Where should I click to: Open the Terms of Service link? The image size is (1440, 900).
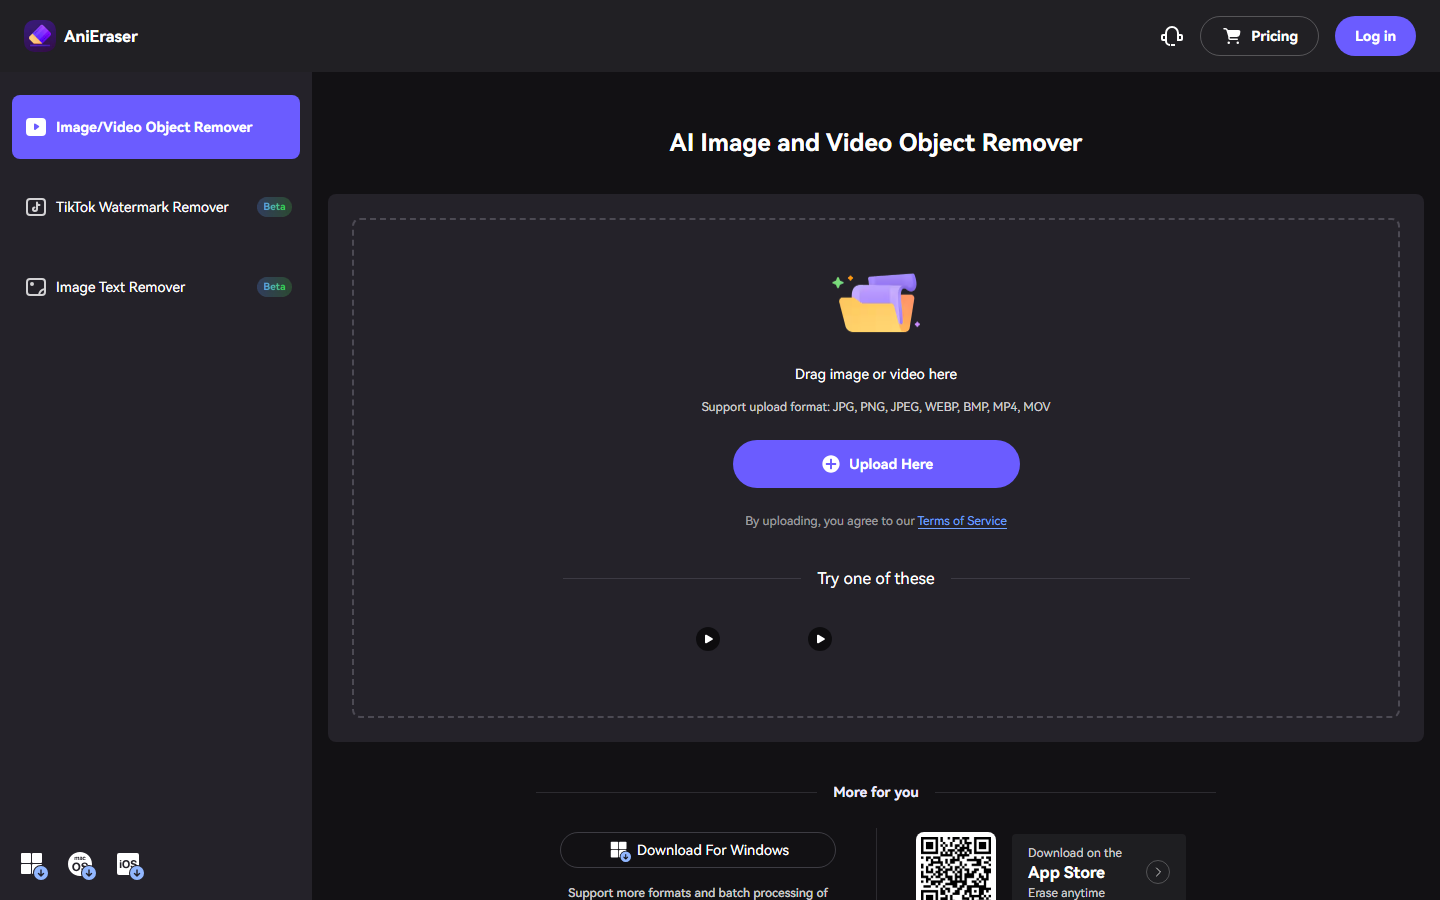(x=962, y=521)
